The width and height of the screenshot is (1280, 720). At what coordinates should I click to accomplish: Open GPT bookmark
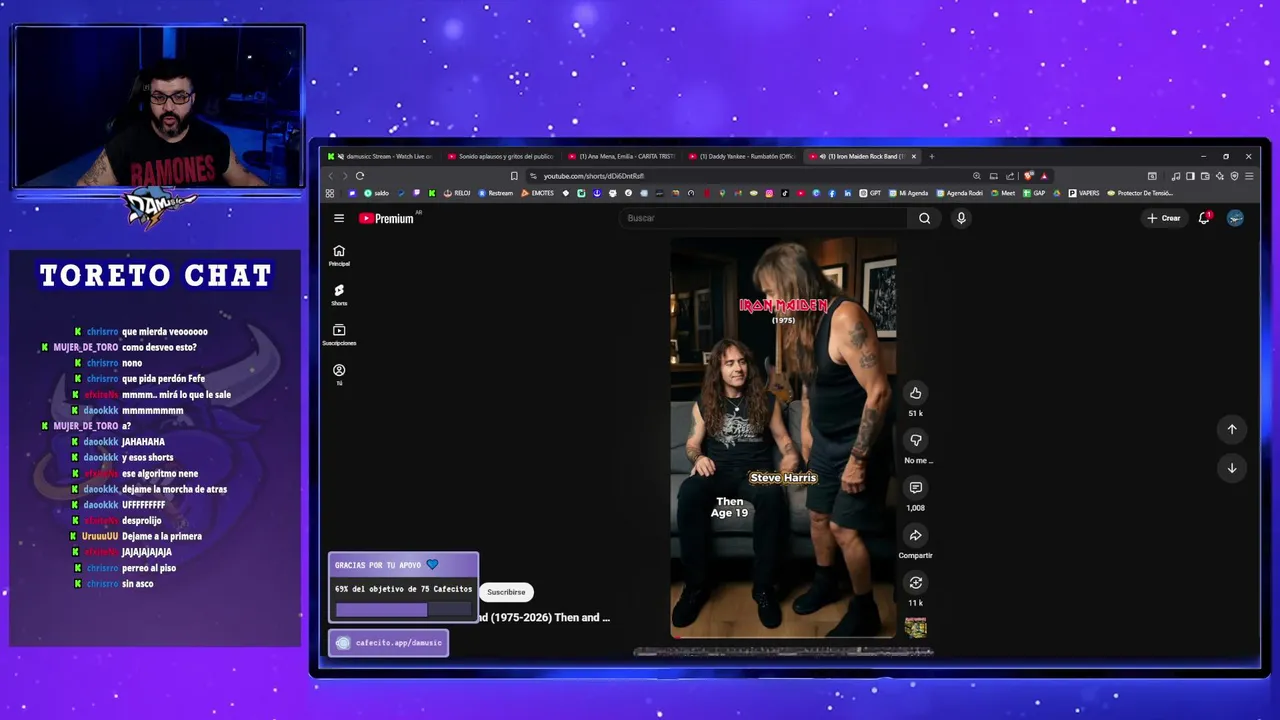pos(869,193)
